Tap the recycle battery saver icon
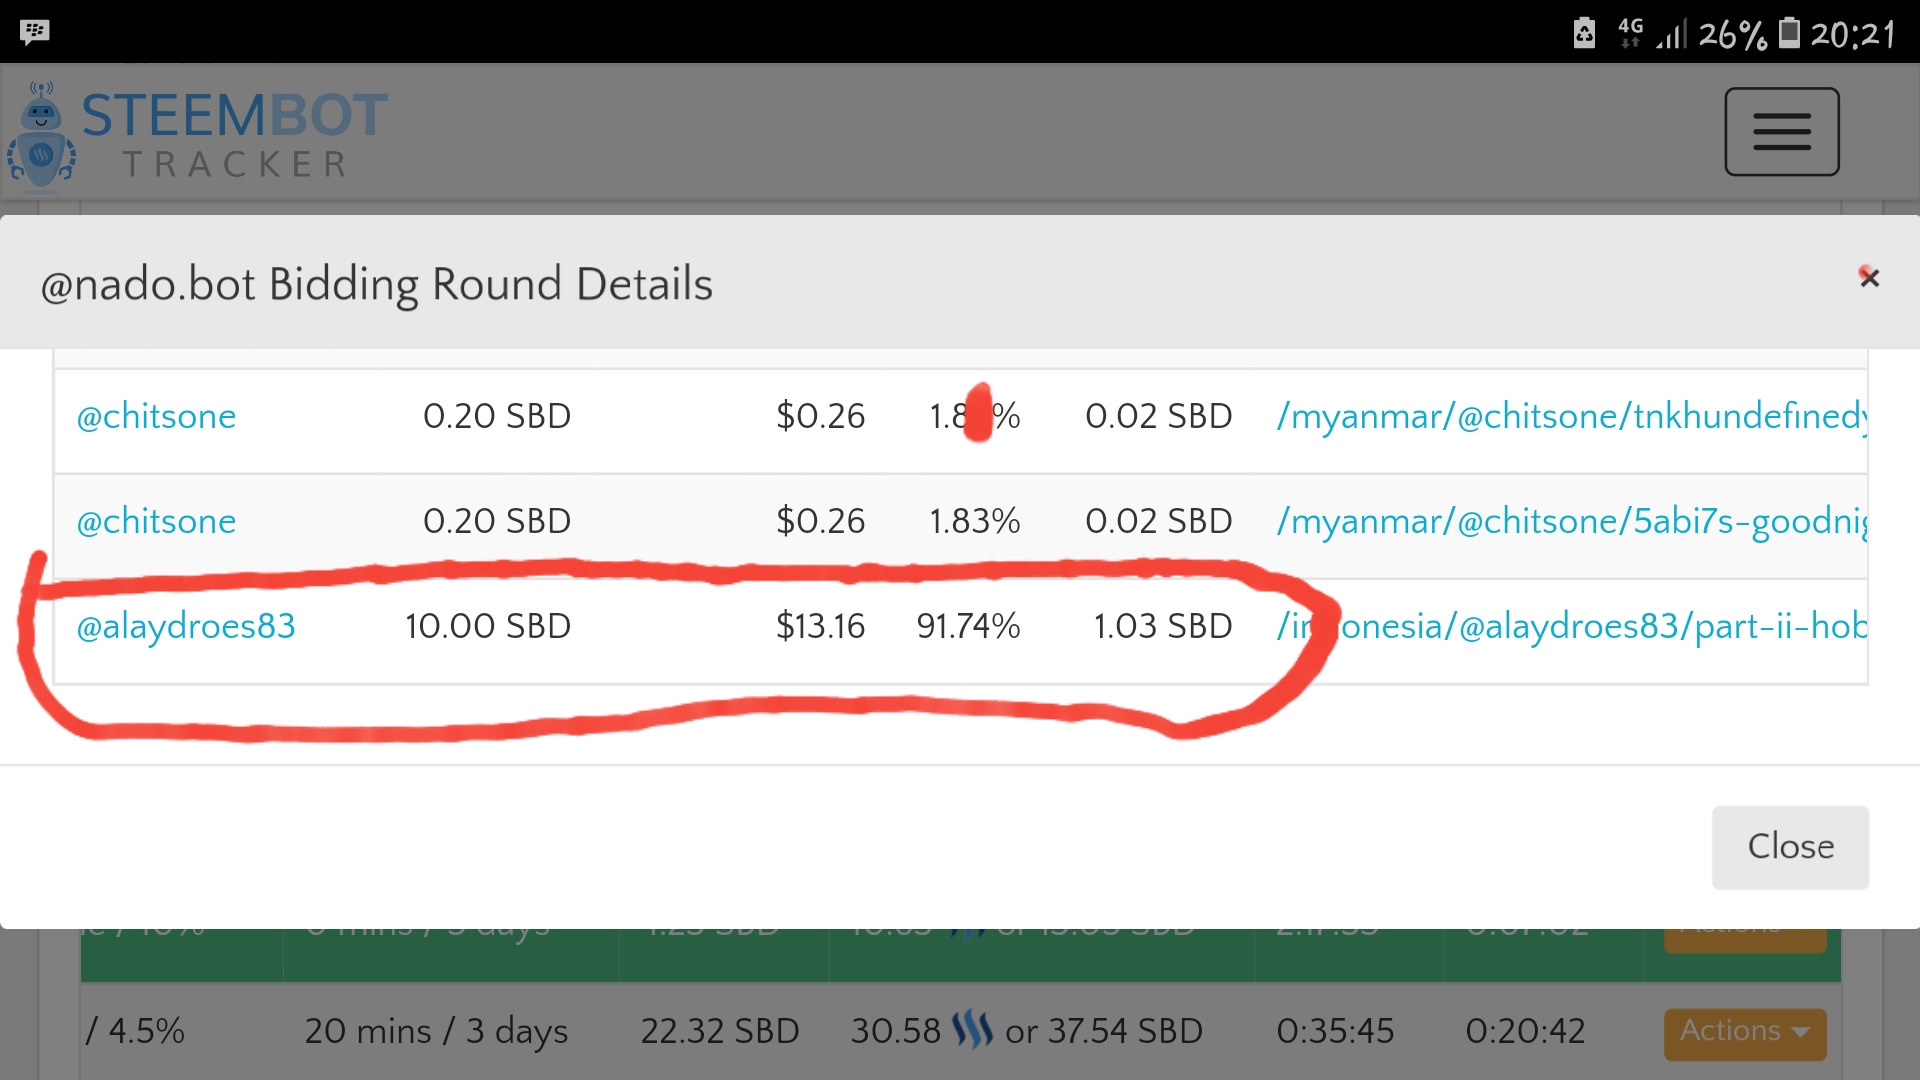 tap(1584, 33)
